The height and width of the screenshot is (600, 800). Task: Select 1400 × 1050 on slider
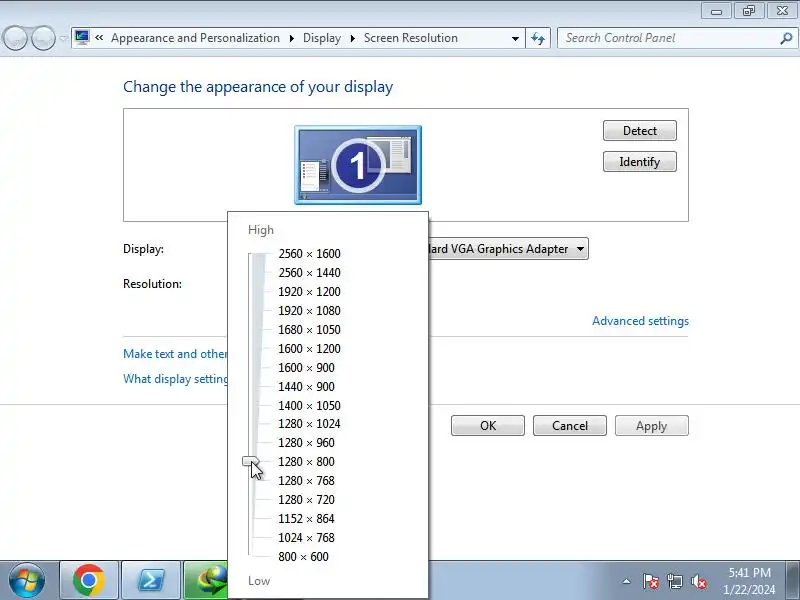tap(309, 406)
